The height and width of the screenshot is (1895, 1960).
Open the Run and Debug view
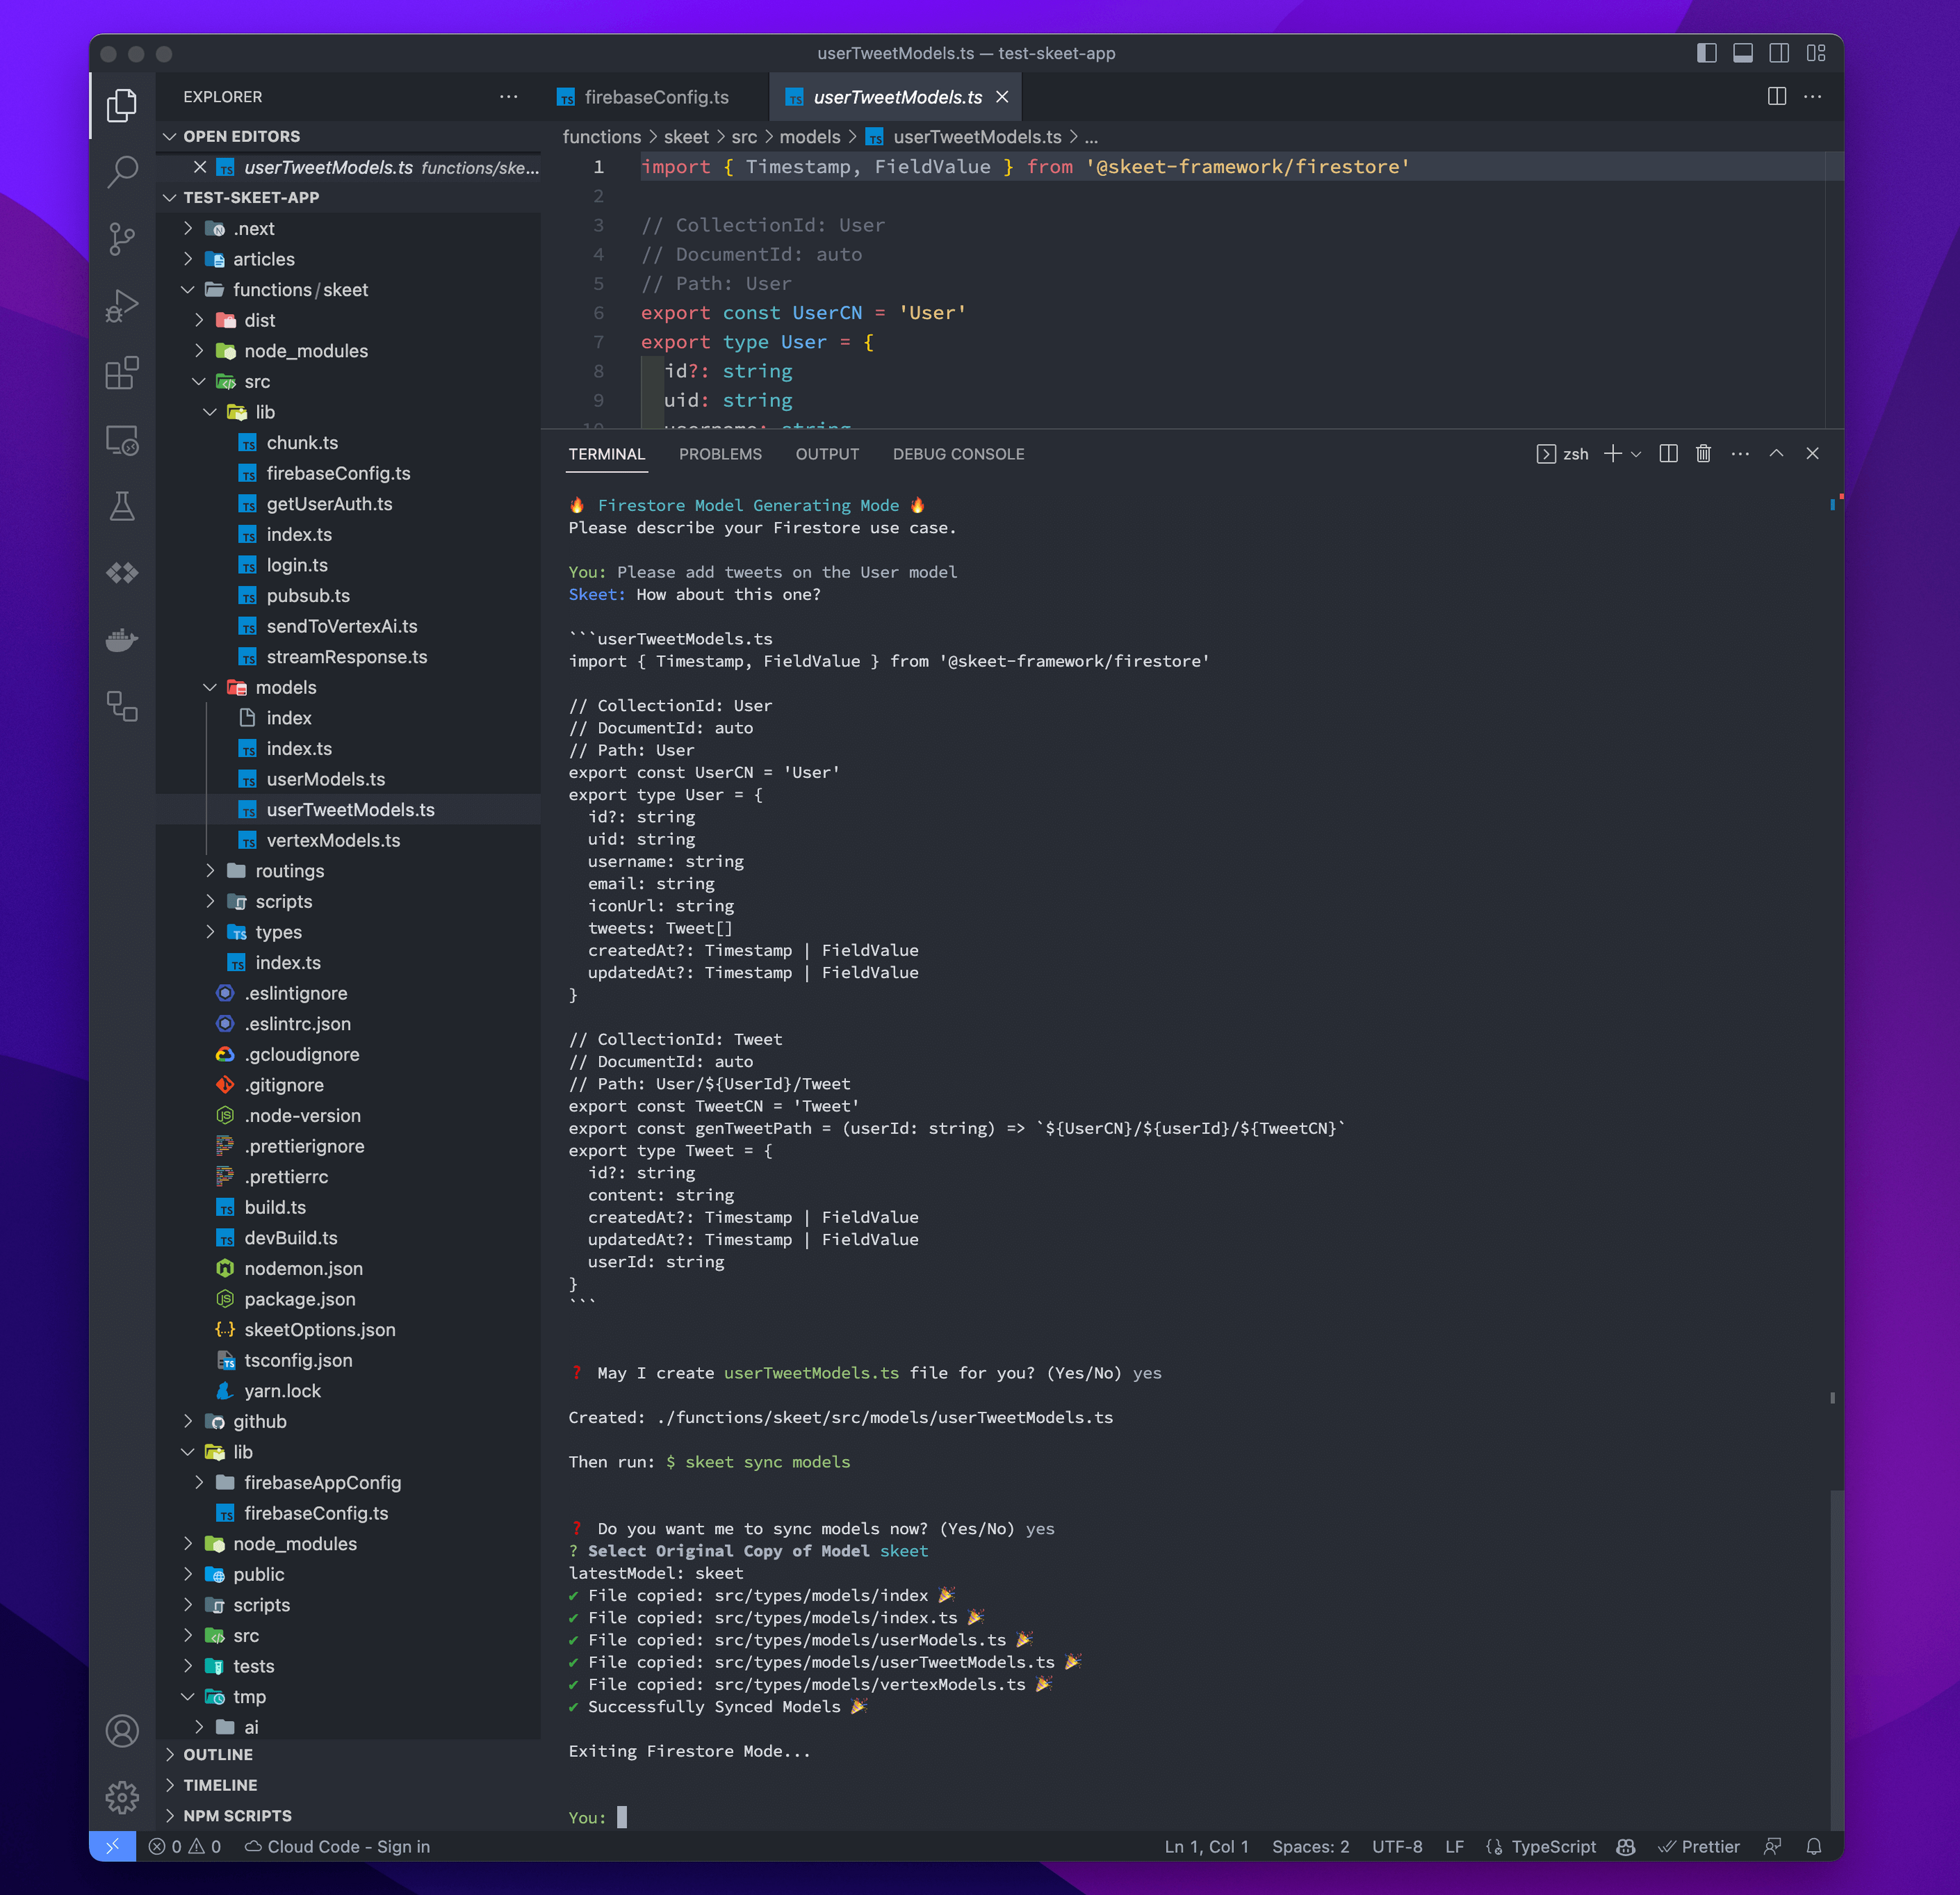click(x=122, y=306)
